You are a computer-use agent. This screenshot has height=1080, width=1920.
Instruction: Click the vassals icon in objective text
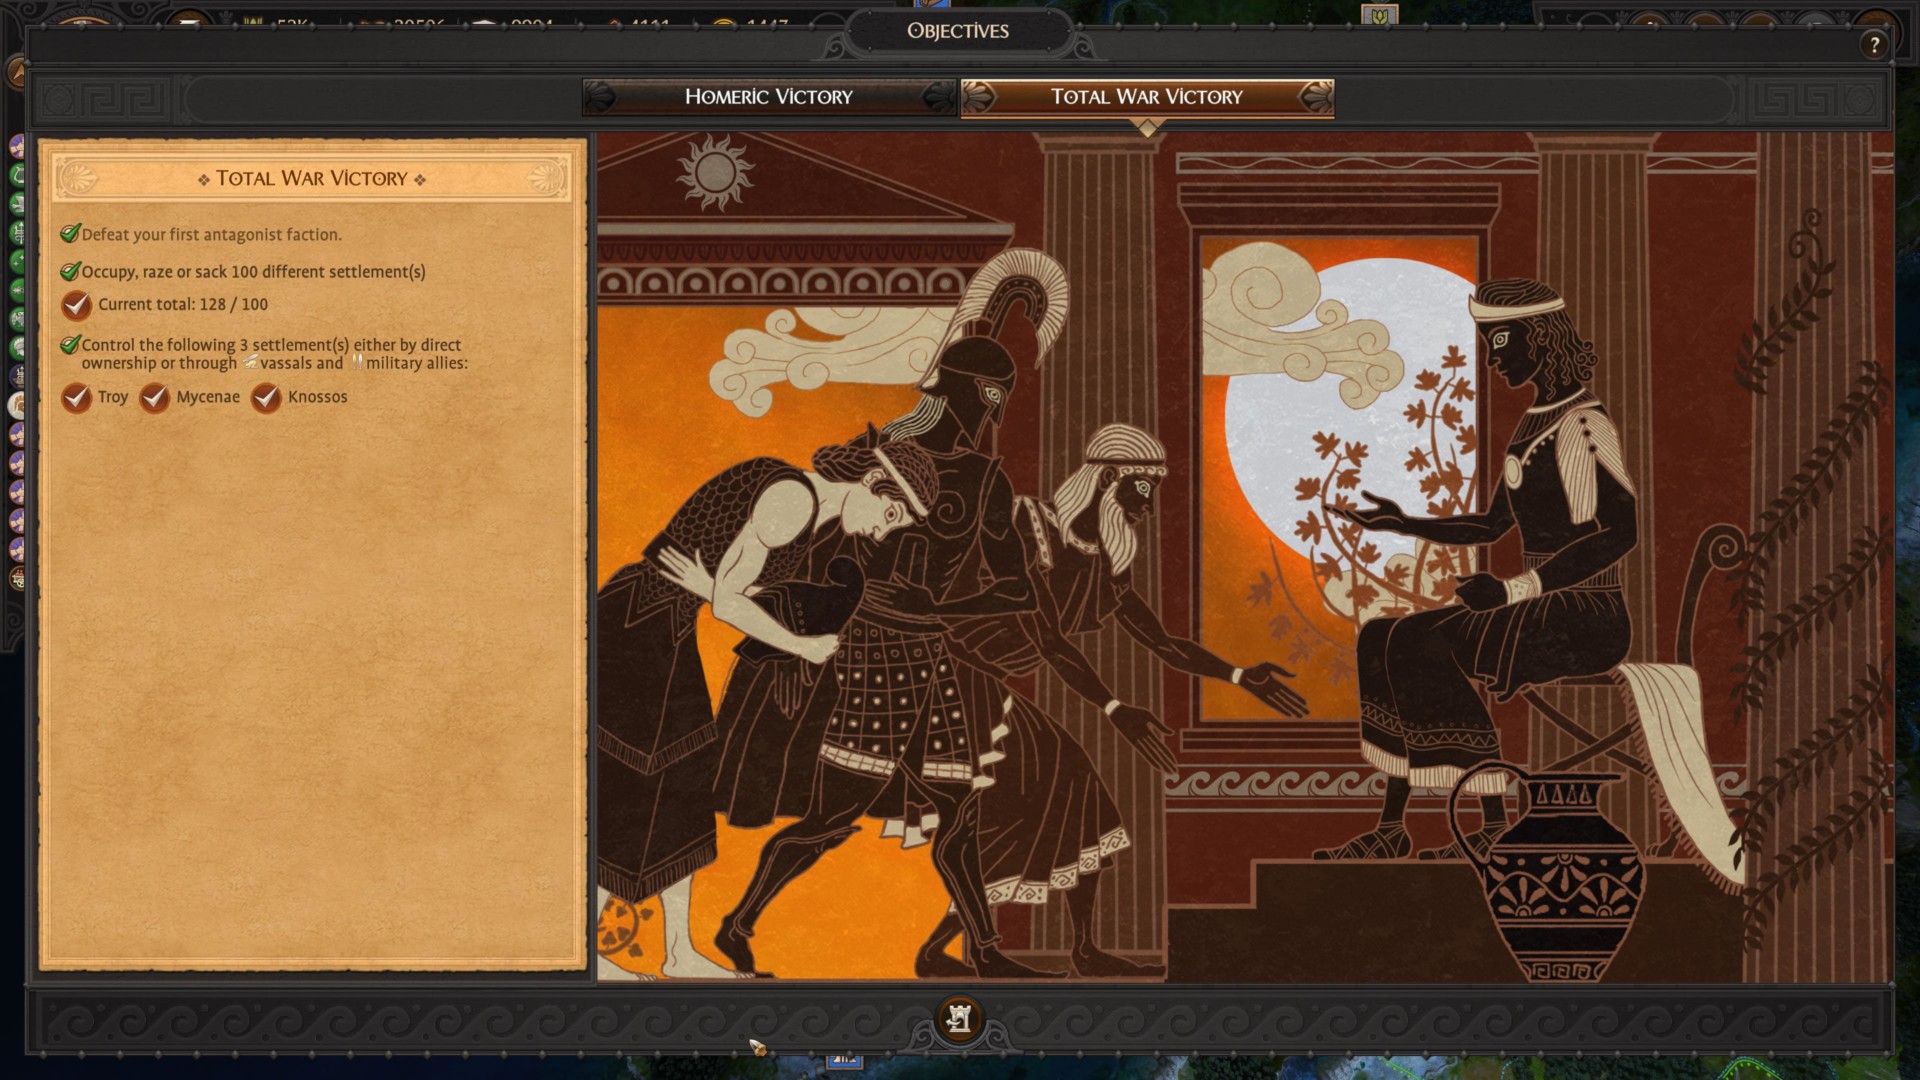(x=250, y=362)
